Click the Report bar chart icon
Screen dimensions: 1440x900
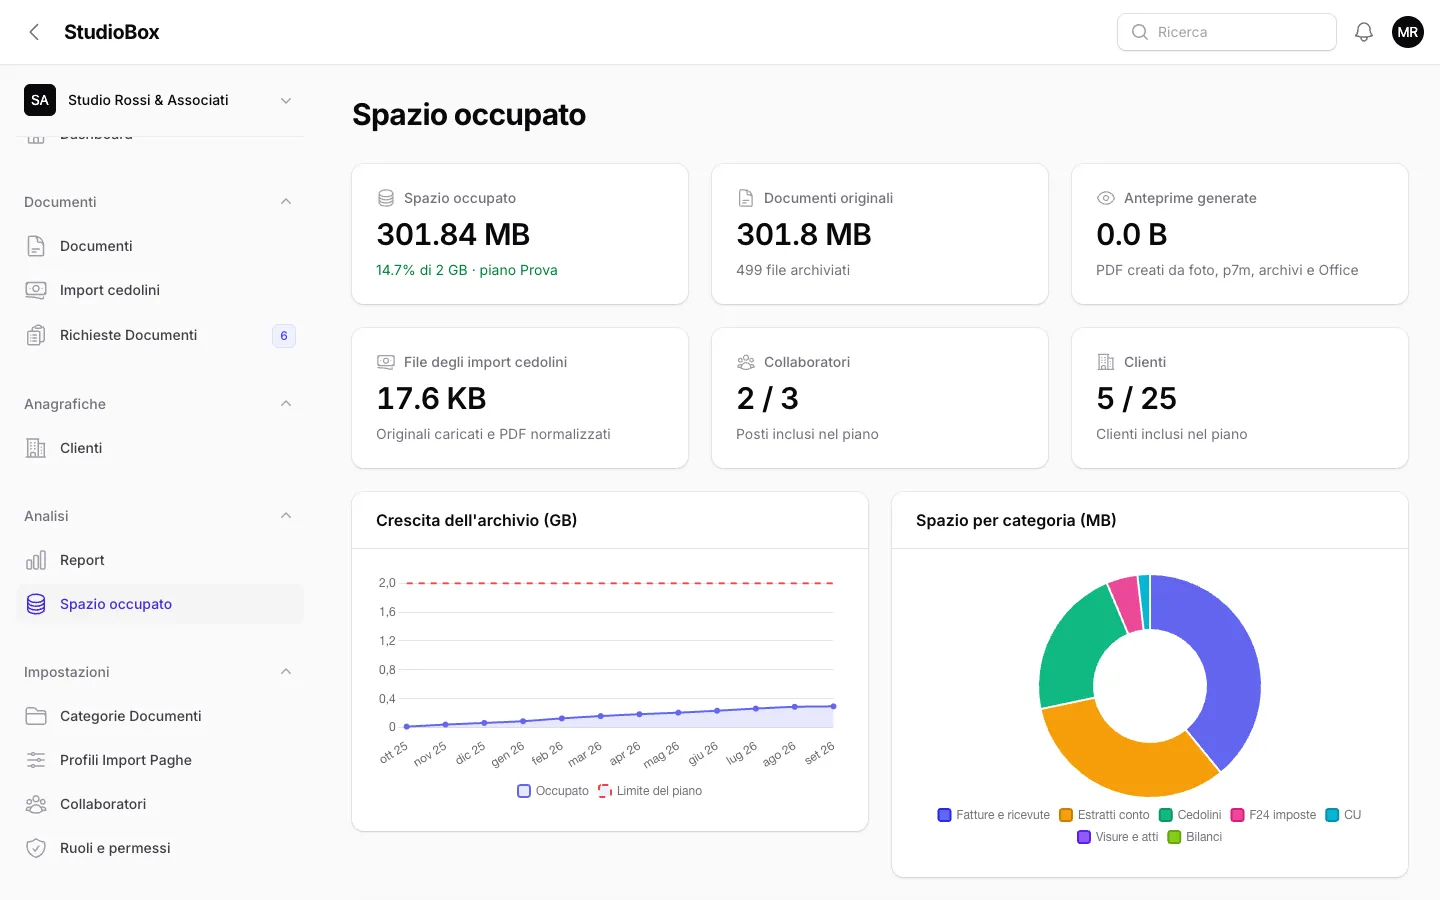(x=36, y=560)
